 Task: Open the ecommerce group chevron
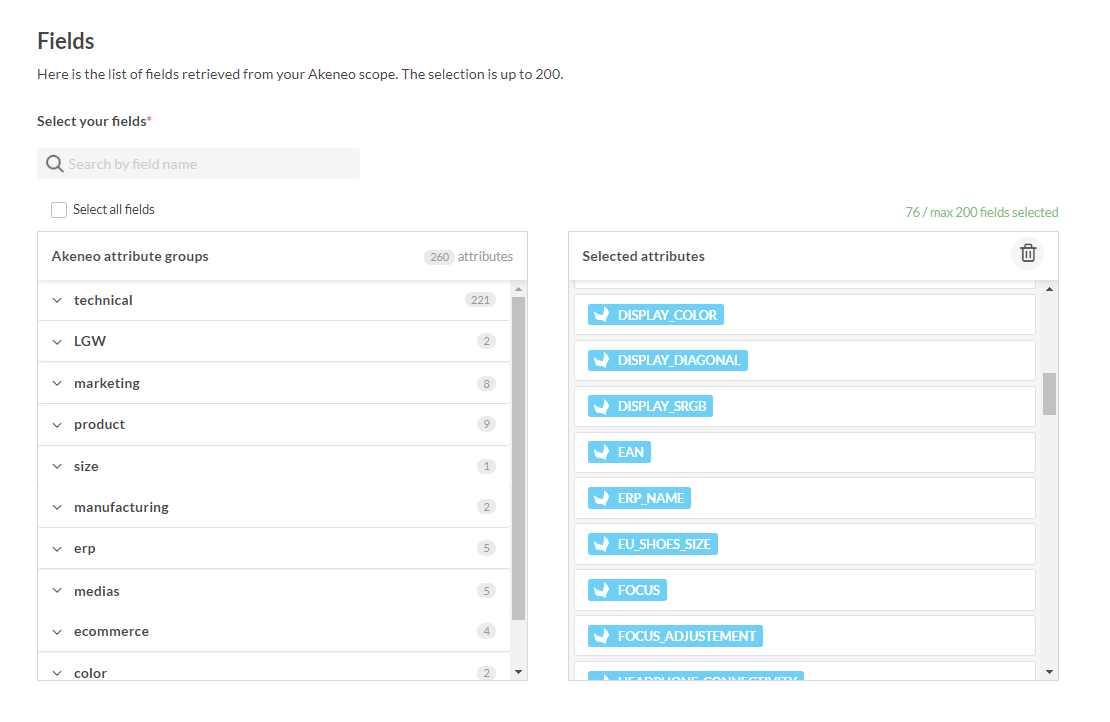(x=57, y=631)
